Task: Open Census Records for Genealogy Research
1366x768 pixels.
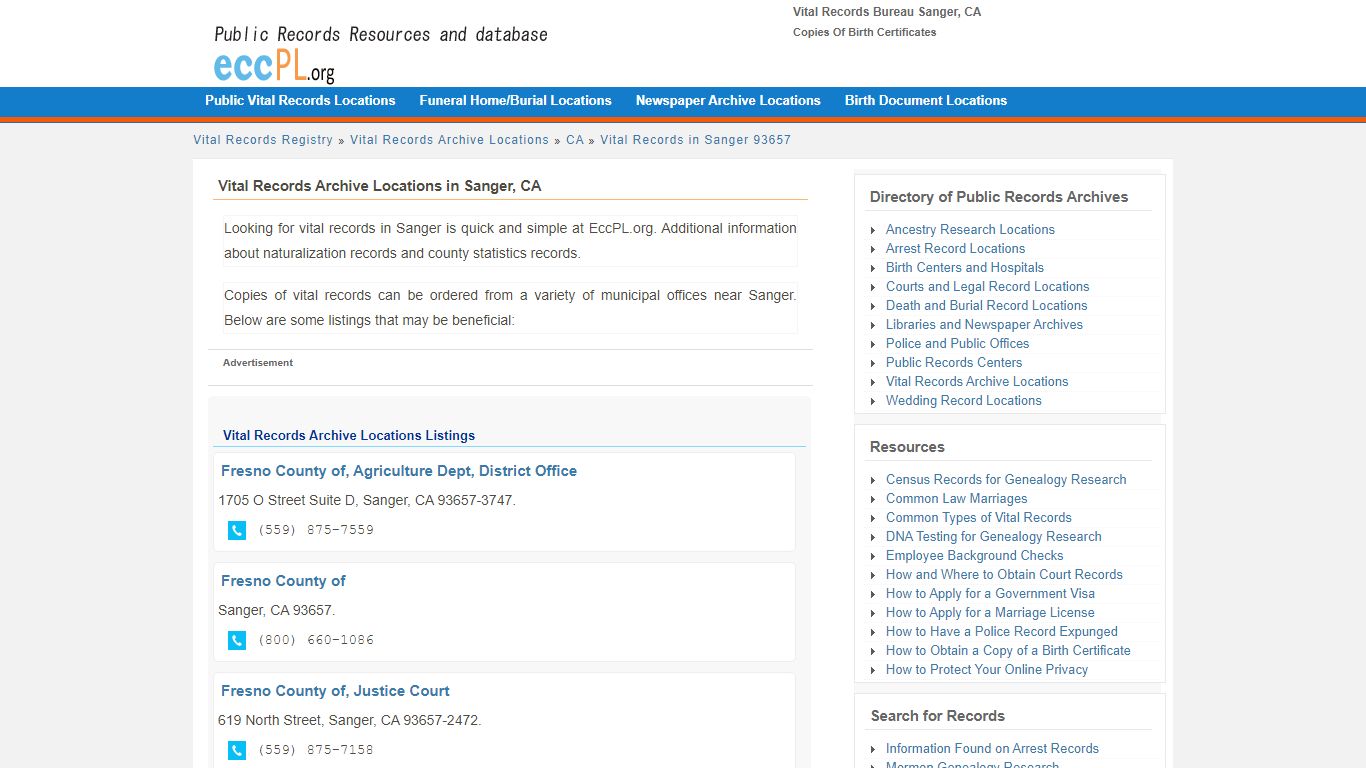Action: (1006, 479)
